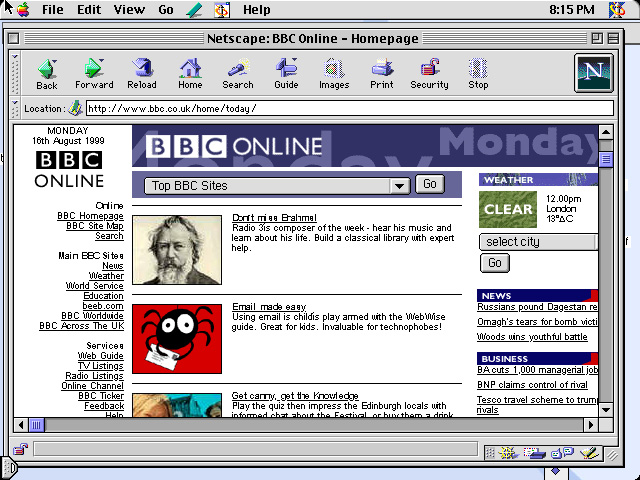Print the page using Print icon

coord(382,73)
